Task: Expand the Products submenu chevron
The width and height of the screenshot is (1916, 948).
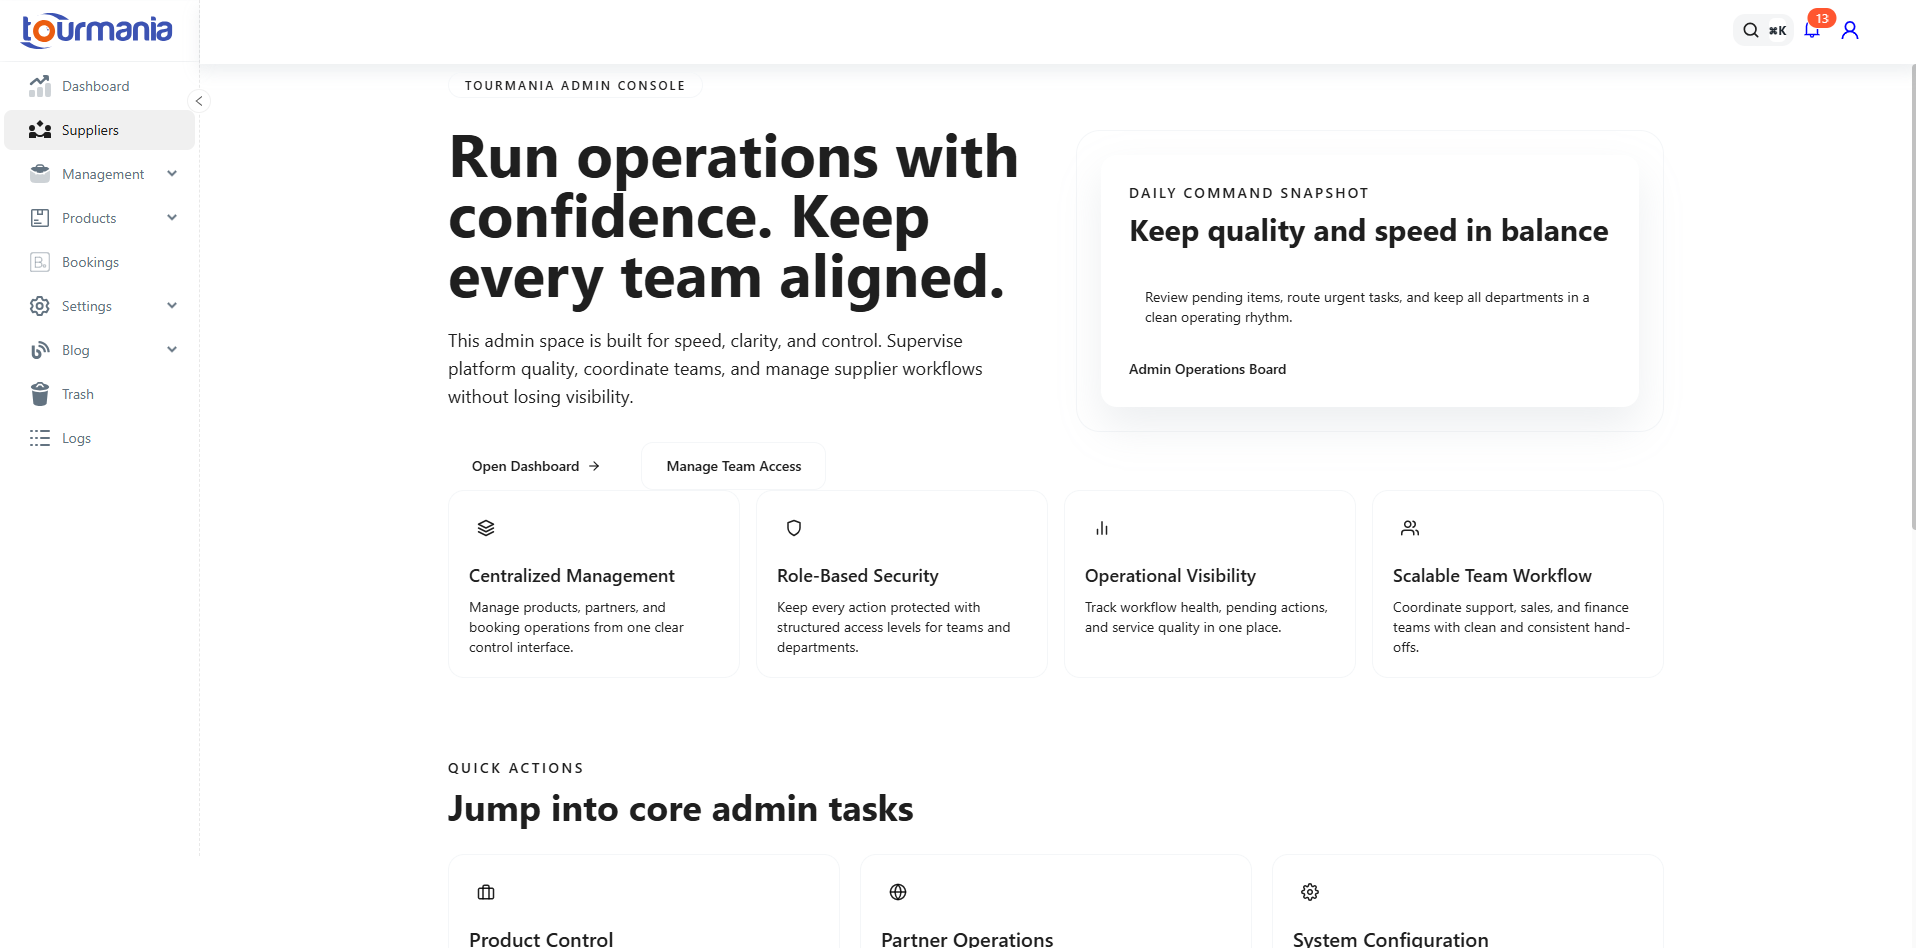Action: click(x=172, y=218)
